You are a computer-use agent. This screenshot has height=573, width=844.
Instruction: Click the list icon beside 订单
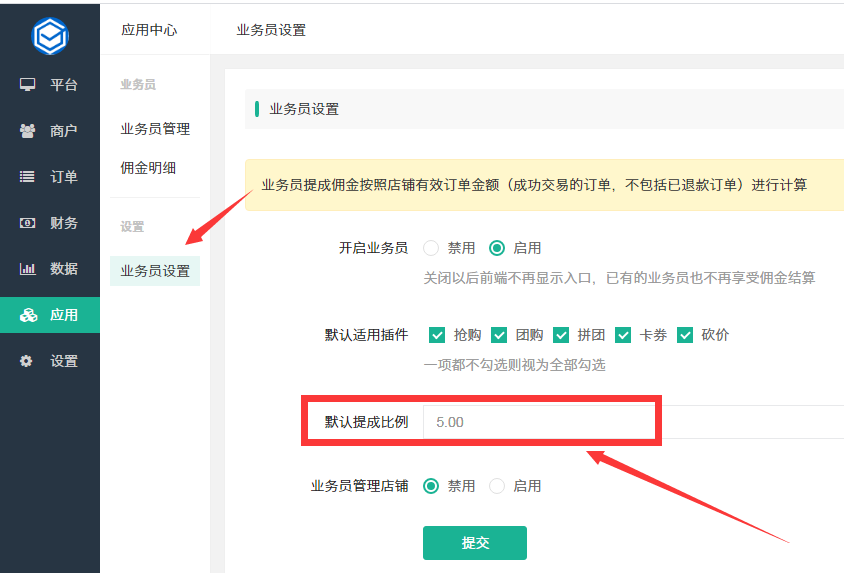27,176
